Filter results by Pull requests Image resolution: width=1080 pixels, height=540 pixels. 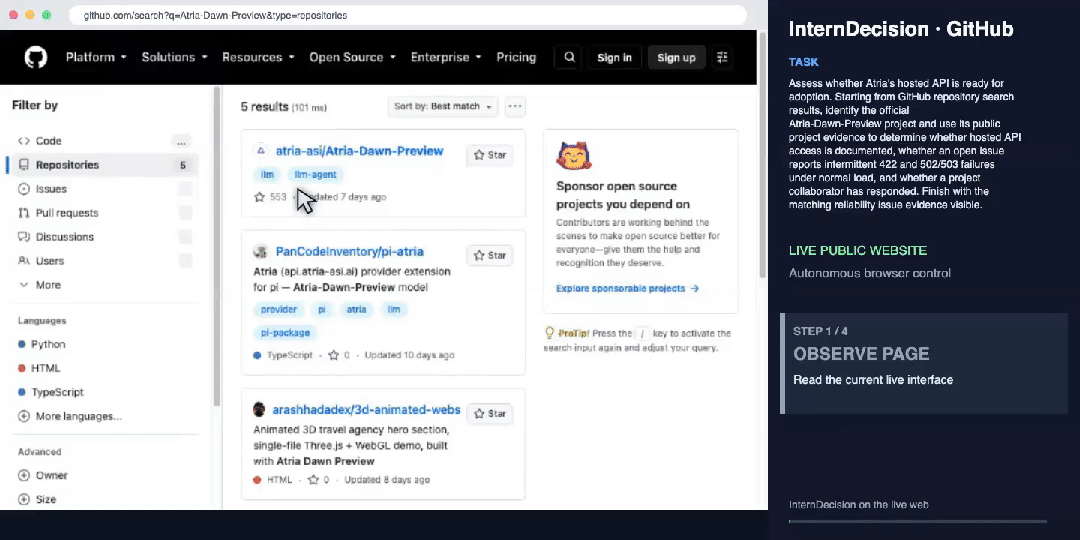click(102, 213)
